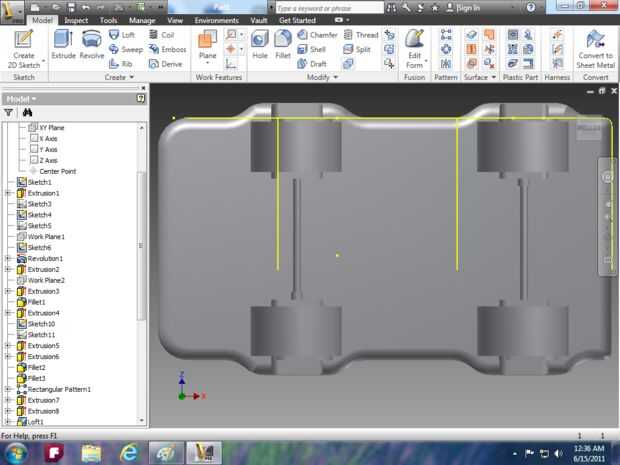Viewport: 620px width, 465px height.
Task: Choose the Loft tool
Action: tap(122, 35)
